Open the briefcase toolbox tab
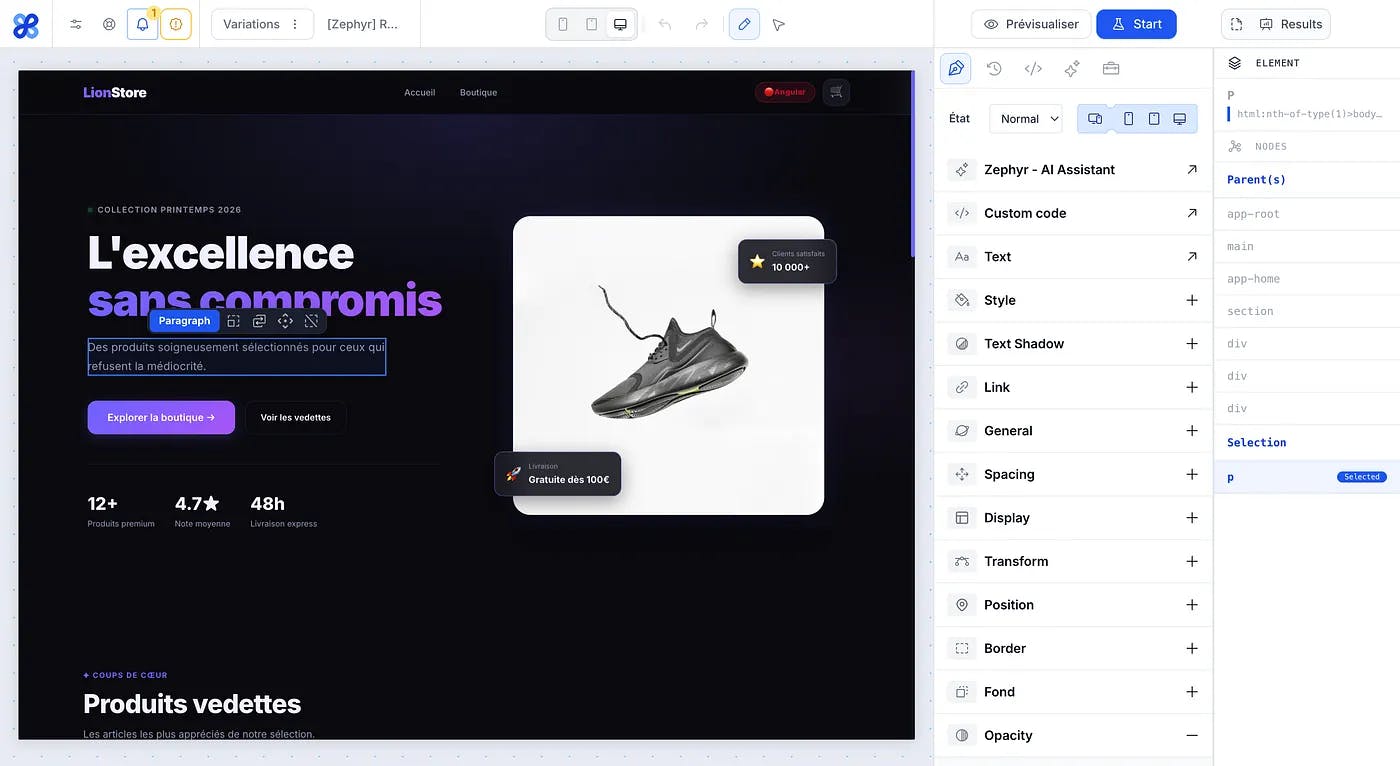1400x766 pixels. coord(1111,68)
